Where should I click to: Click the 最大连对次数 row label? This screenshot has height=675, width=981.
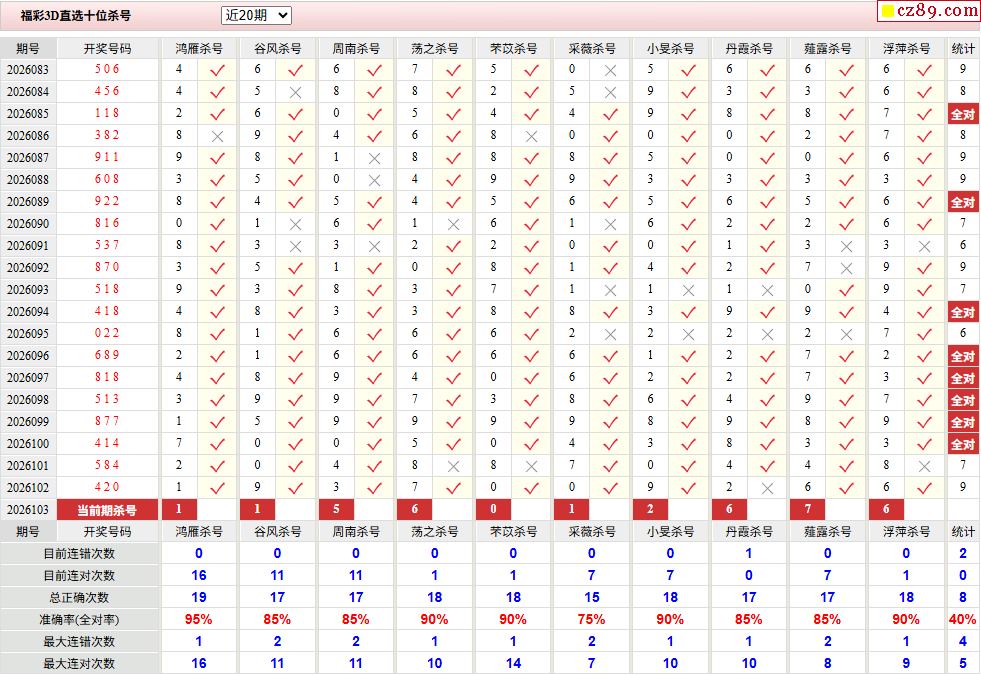[x=79, y=664]
